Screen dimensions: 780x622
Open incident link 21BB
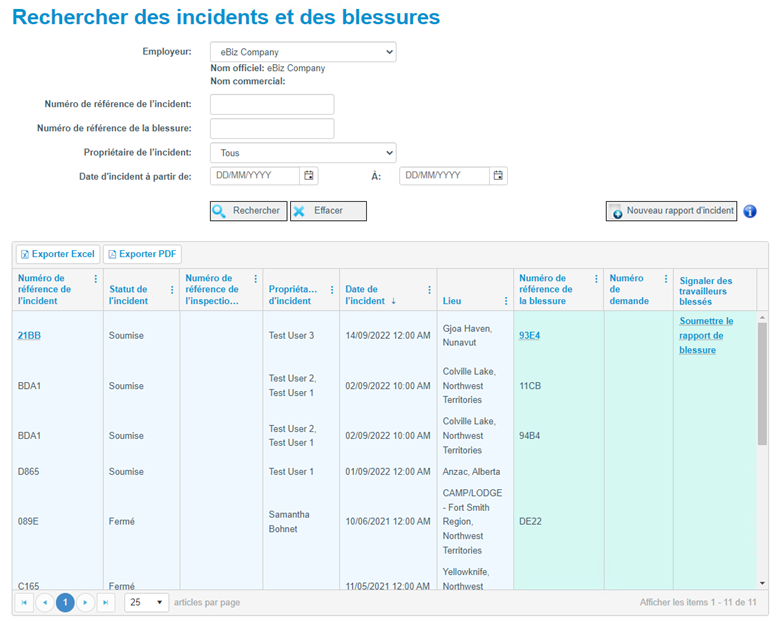tap(29, 336)
